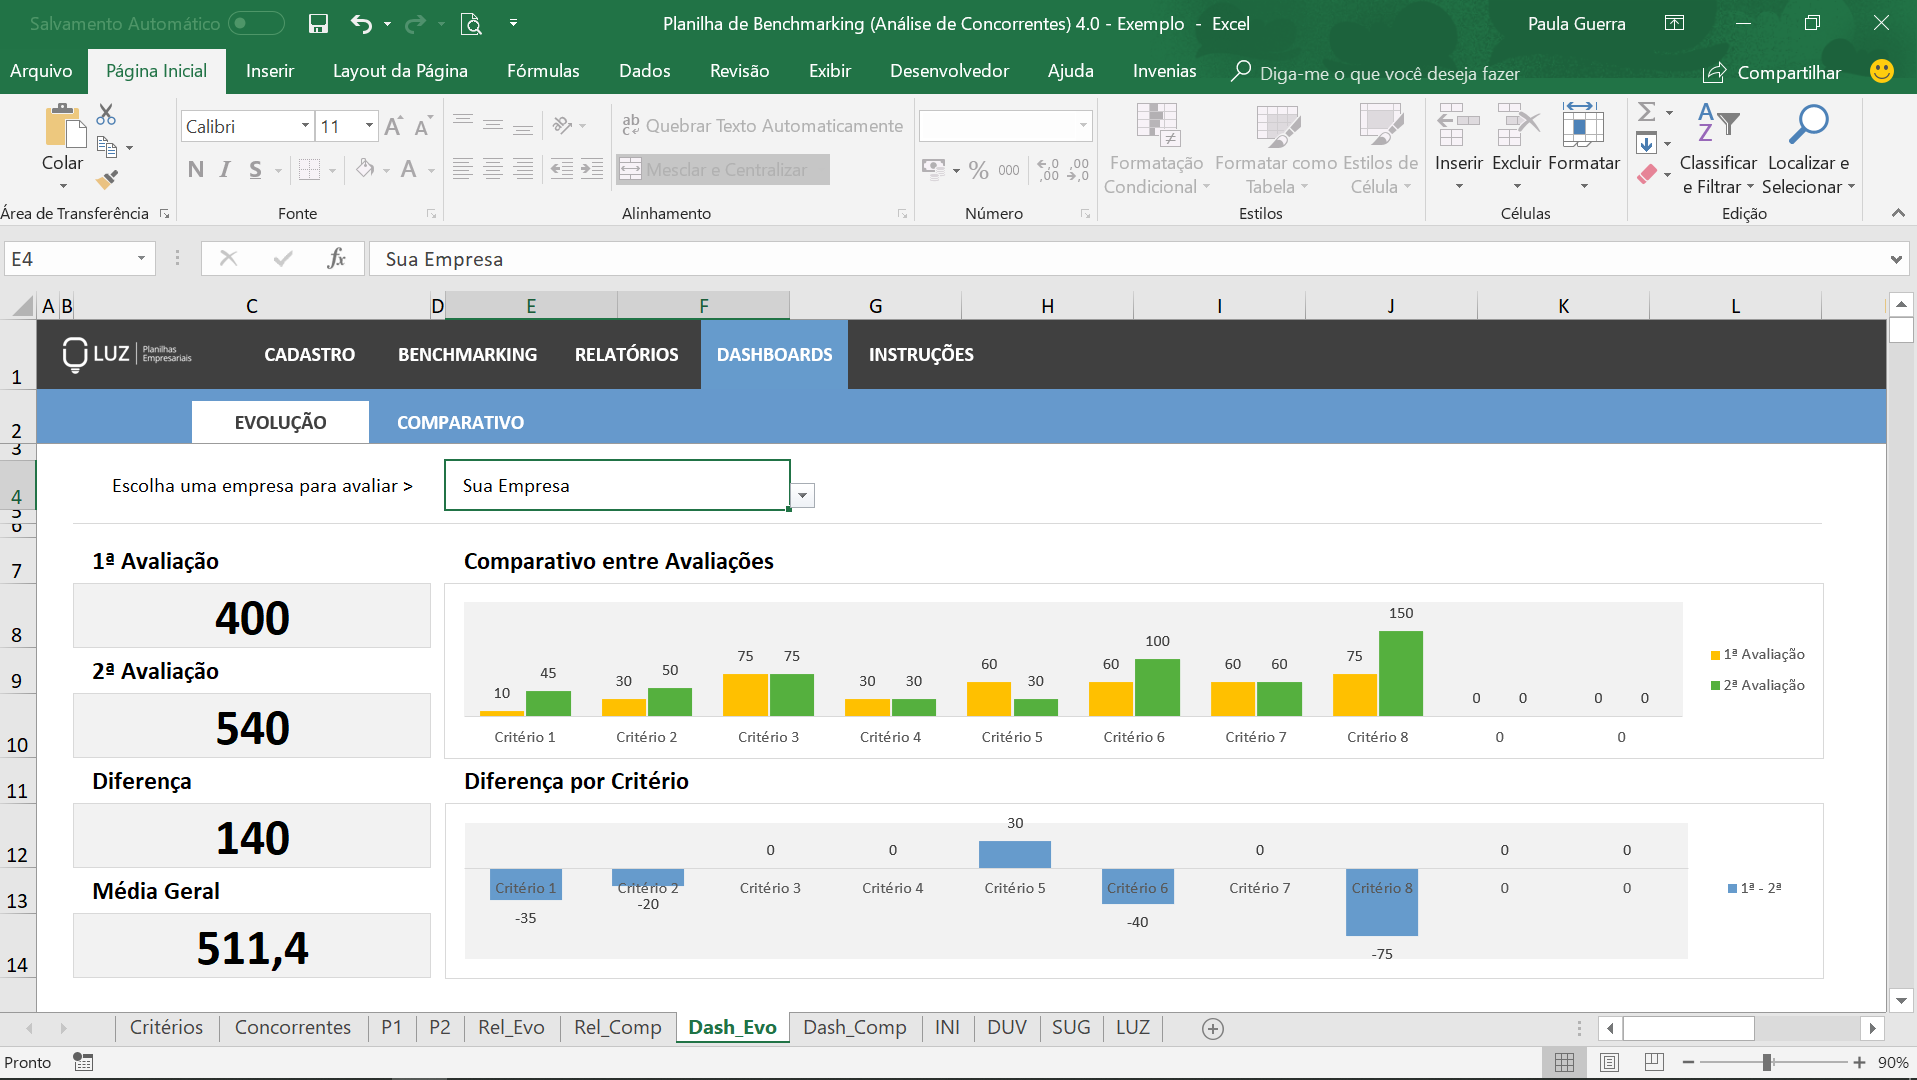Toggle Quebrar Texto Automaticamente

click(x=762, y=125)
